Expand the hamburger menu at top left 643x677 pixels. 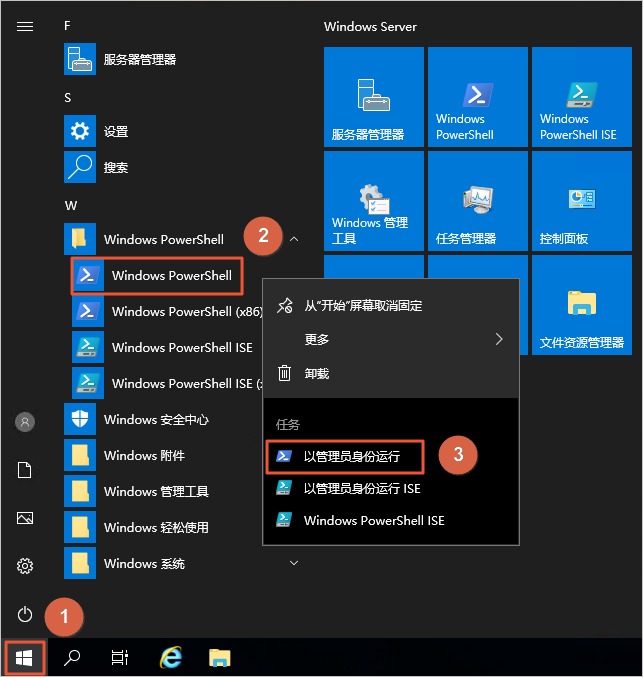tap(25, 27)
